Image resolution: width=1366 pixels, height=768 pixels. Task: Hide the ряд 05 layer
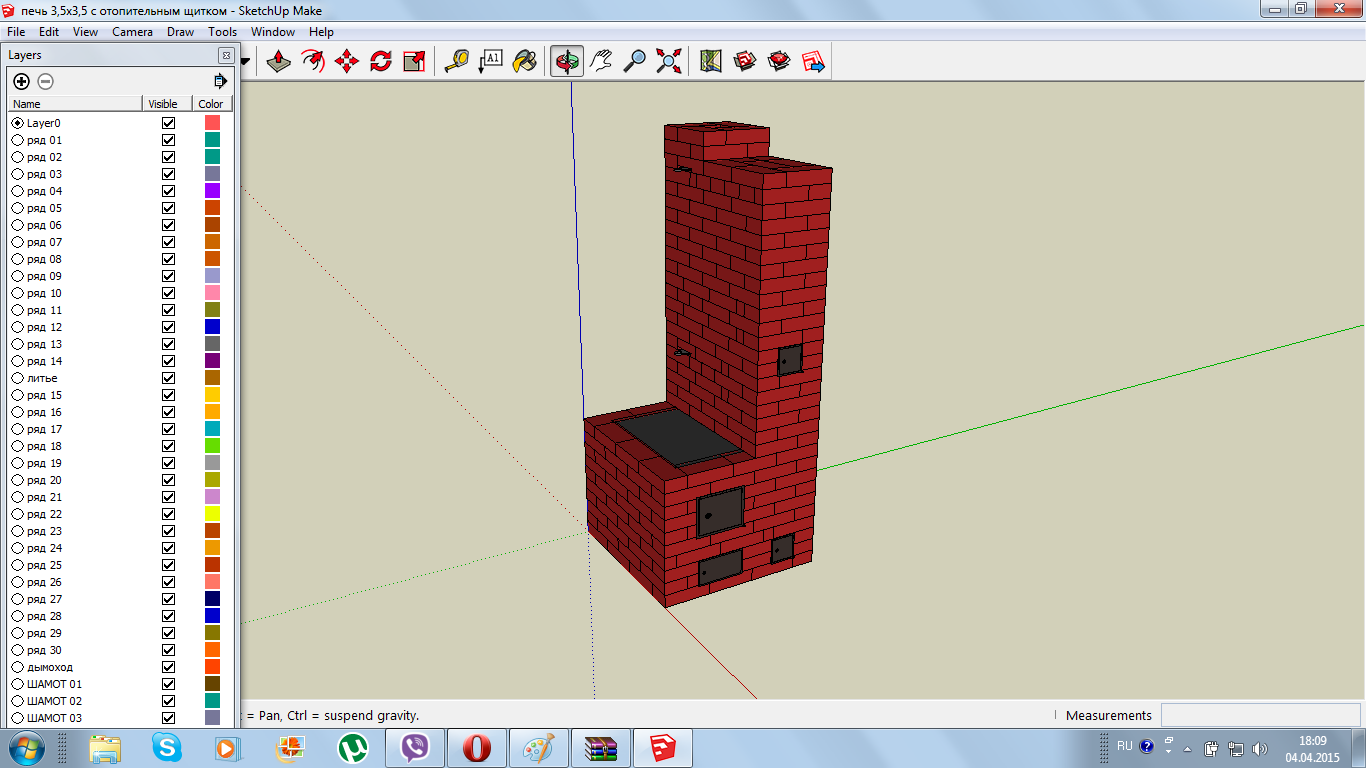(168, 208)
